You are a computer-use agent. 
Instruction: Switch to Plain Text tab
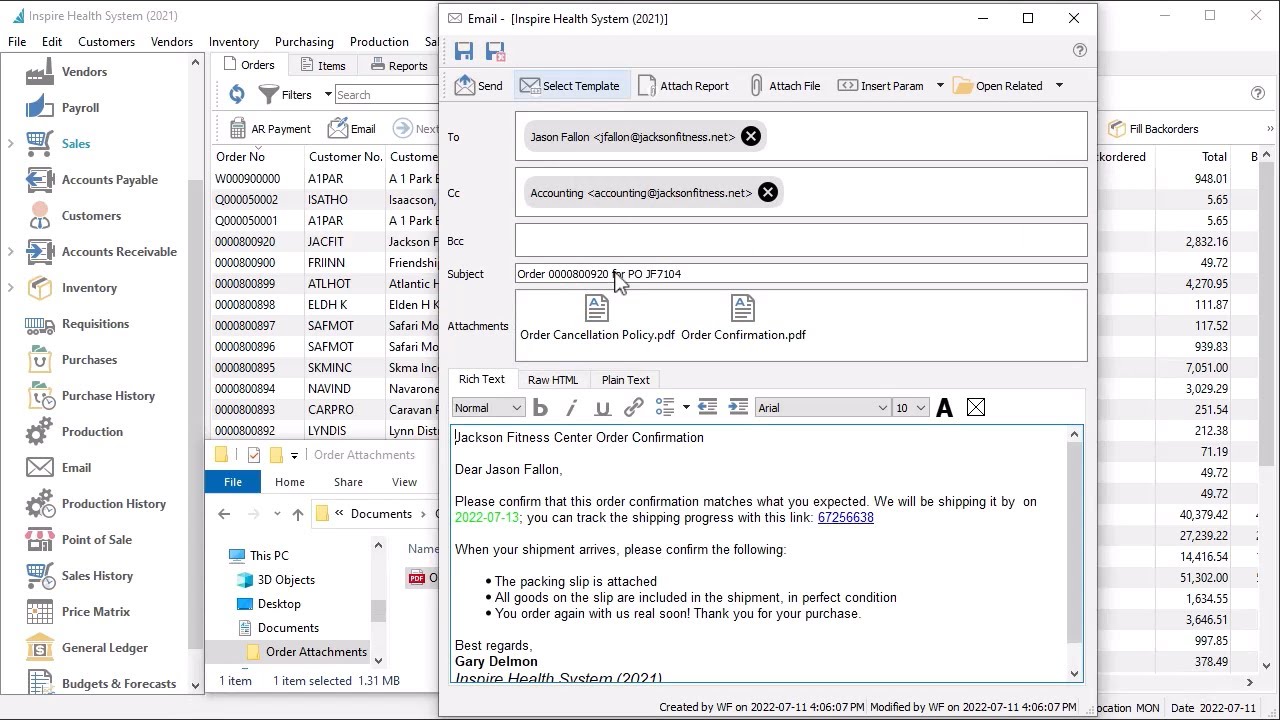point(626,380)
